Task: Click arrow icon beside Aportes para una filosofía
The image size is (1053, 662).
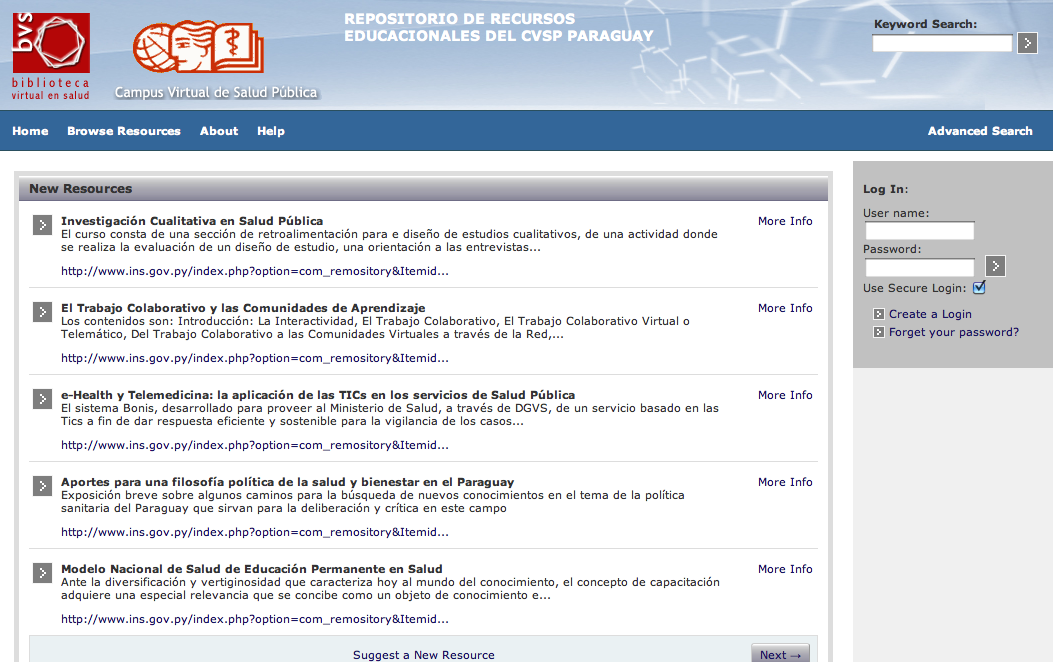Action: click(42, 486)
